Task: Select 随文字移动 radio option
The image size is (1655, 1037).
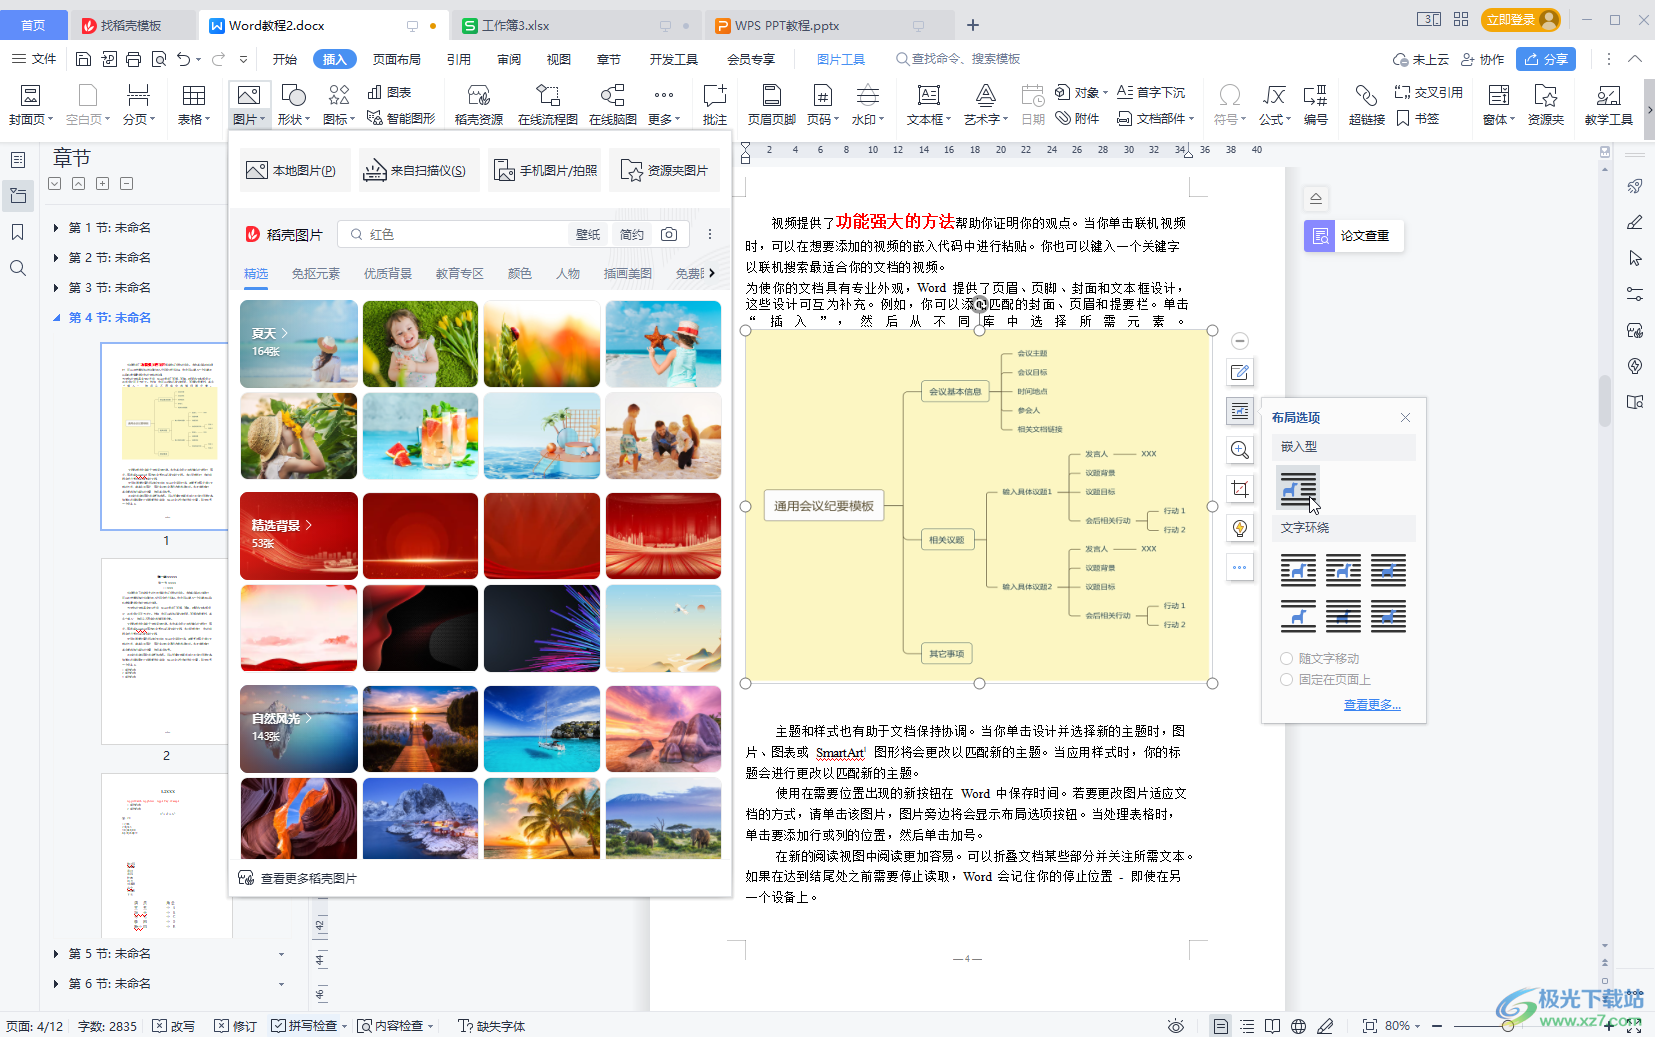Action: click(x=1319, y=658)
